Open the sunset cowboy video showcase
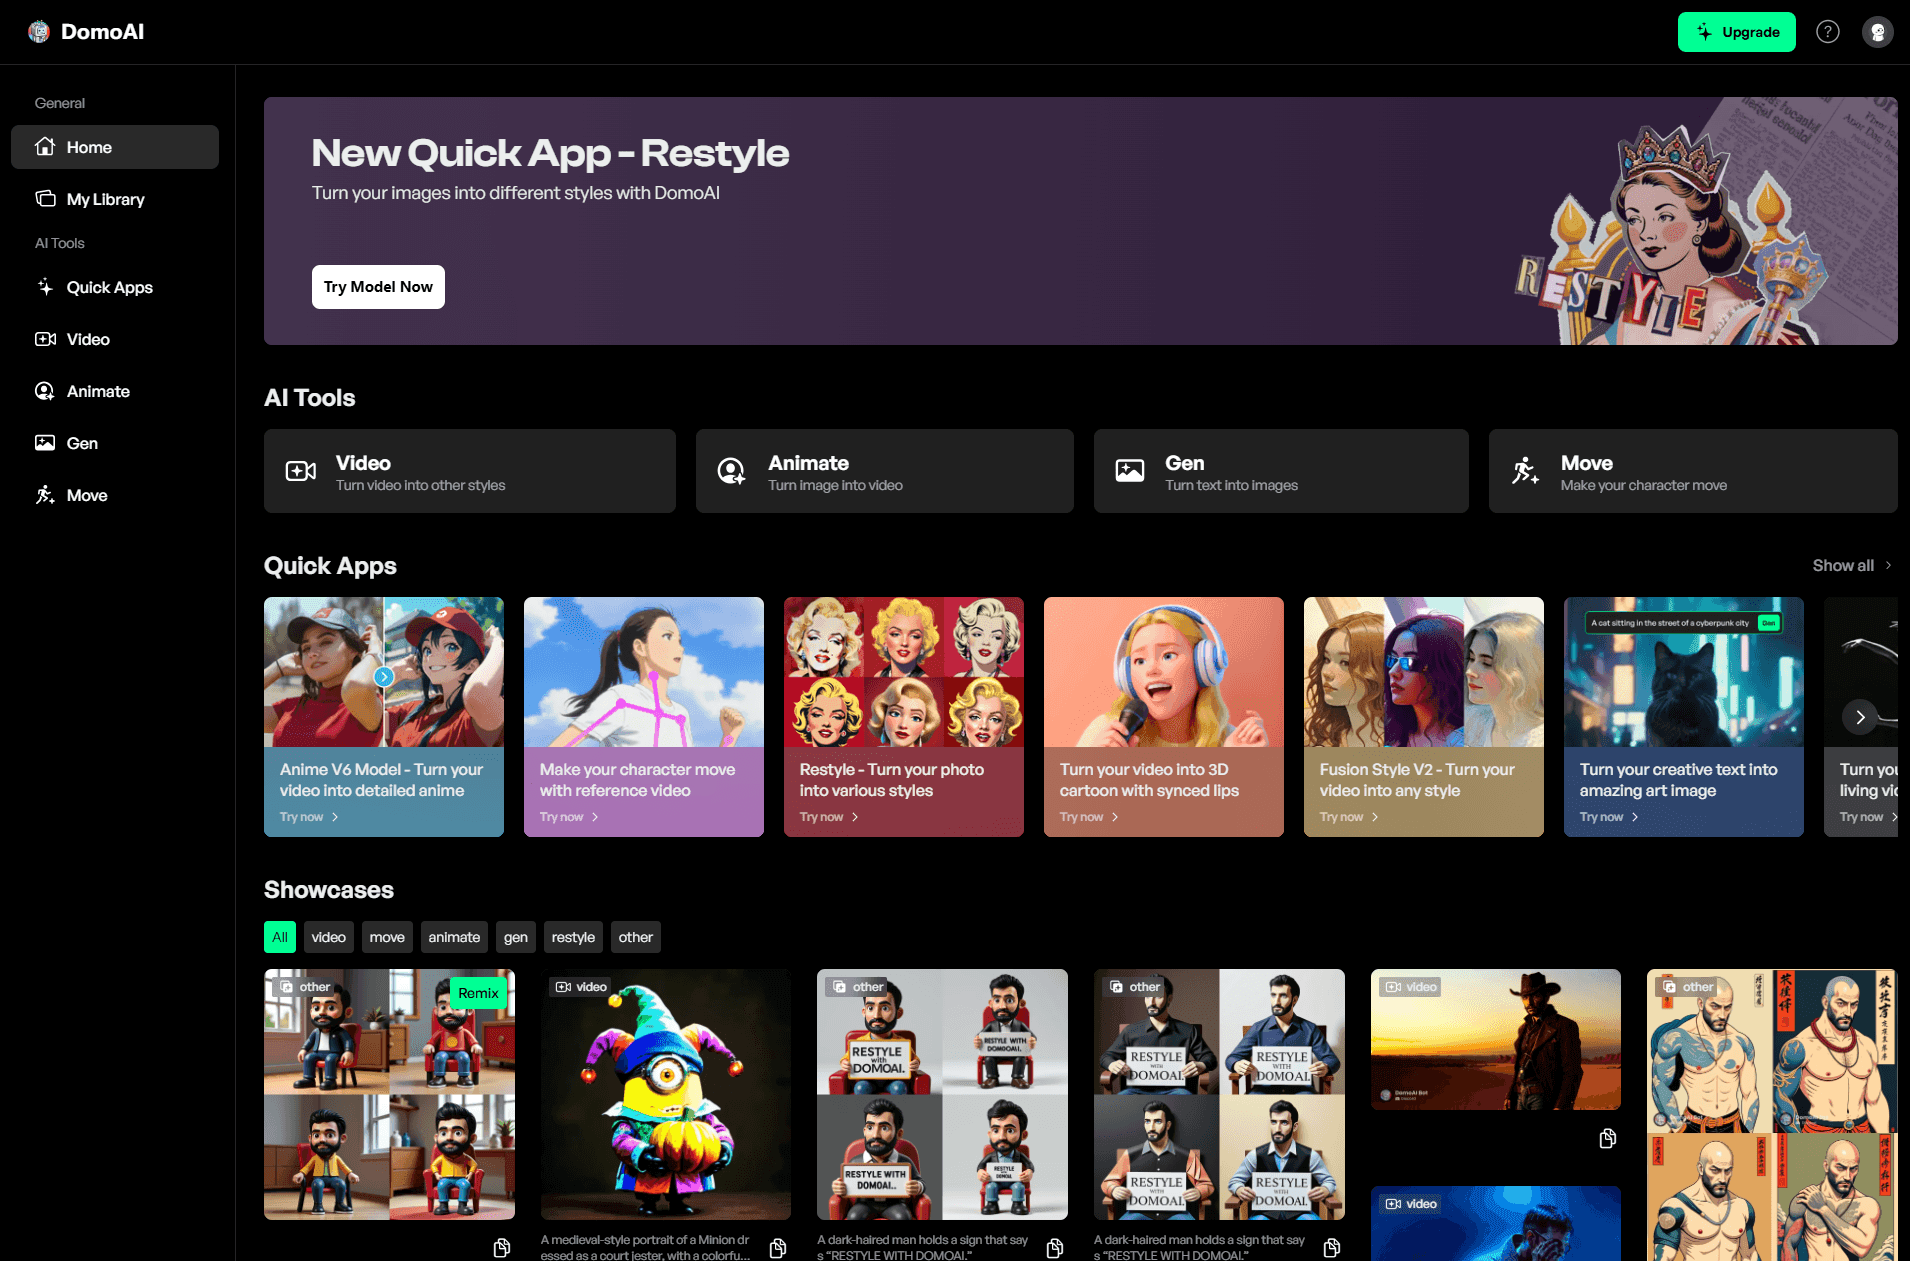 pos(1496,1039)
